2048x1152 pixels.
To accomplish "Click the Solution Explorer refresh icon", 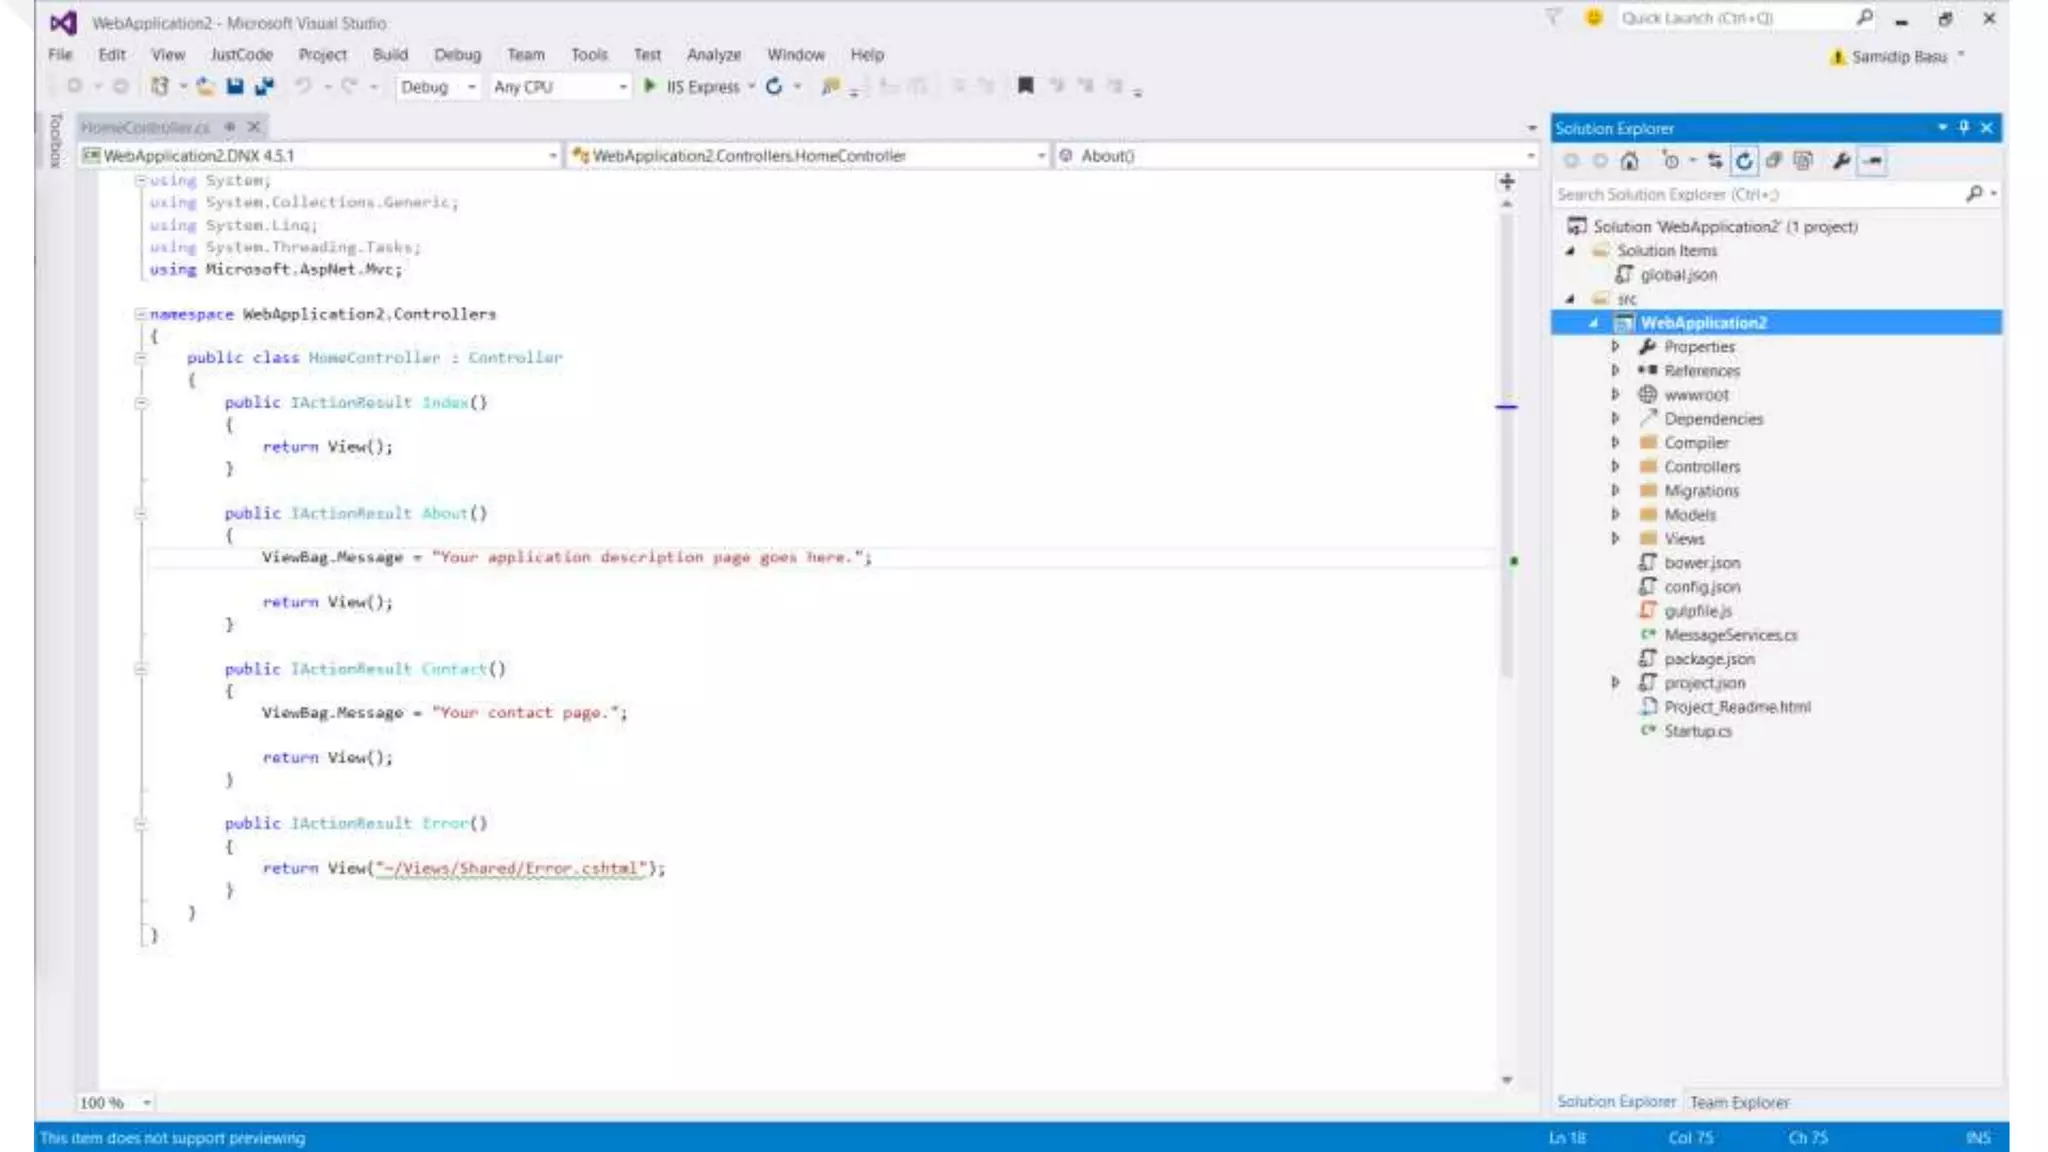I will pyautogui.click(x=1744, y=161).
